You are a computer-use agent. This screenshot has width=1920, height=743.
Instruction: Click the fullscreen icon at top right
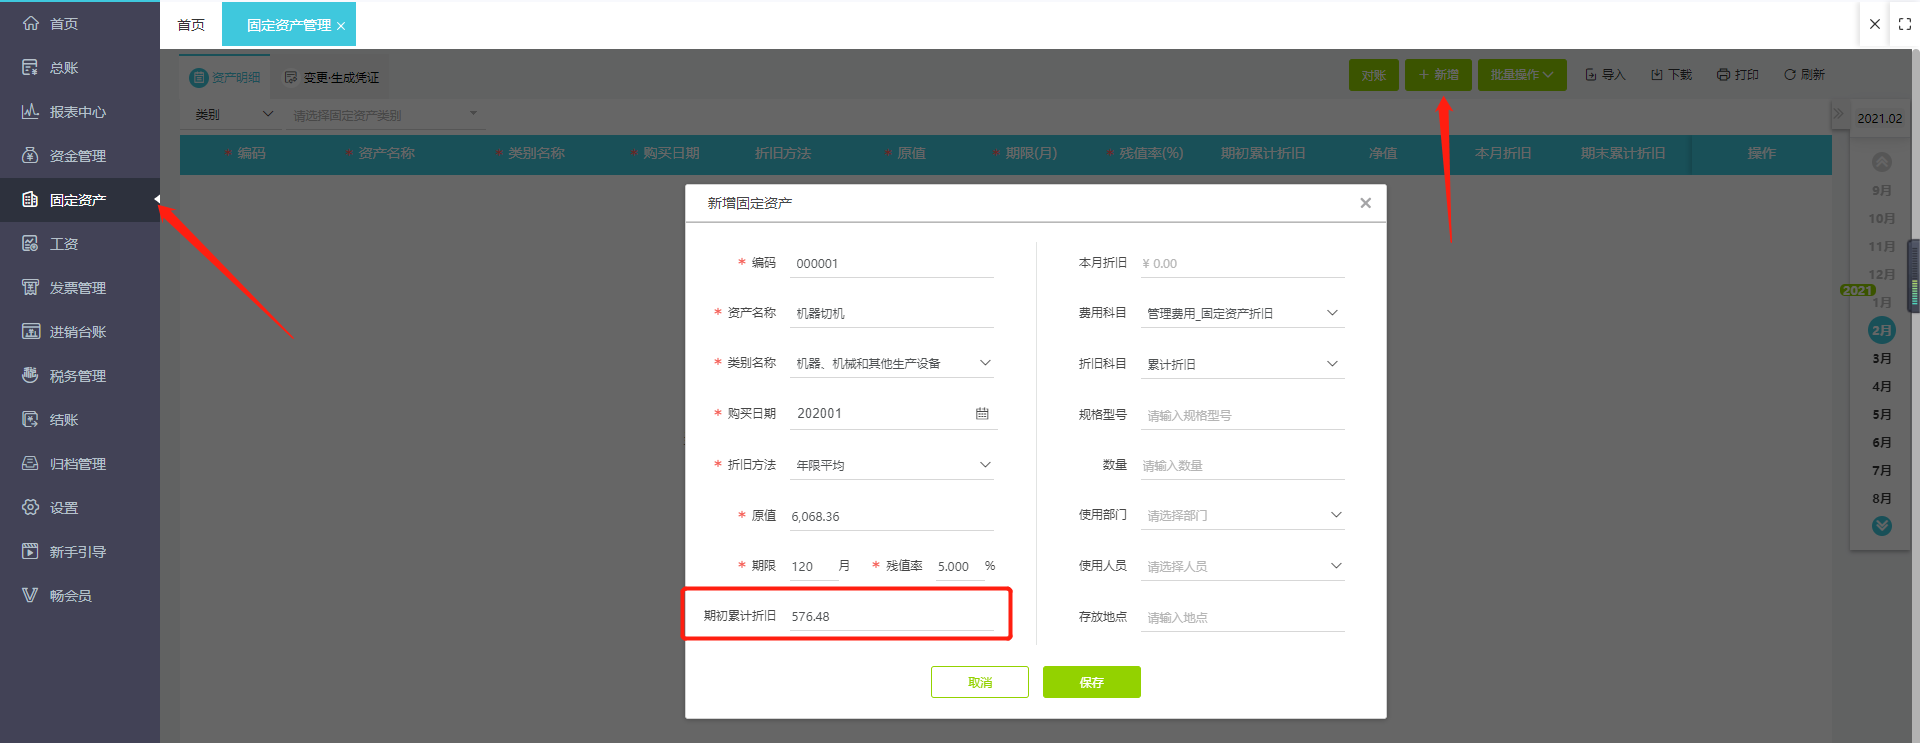[x=1905, y=24]
